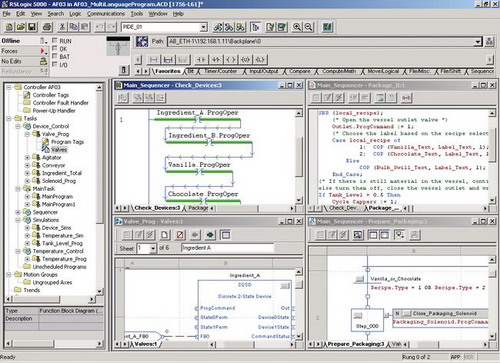Expand the Conveyor program node

pos(28,165)
